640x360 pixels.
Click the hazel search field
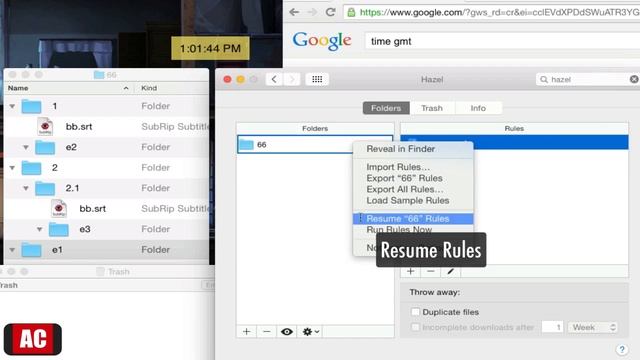coord(588,79)
